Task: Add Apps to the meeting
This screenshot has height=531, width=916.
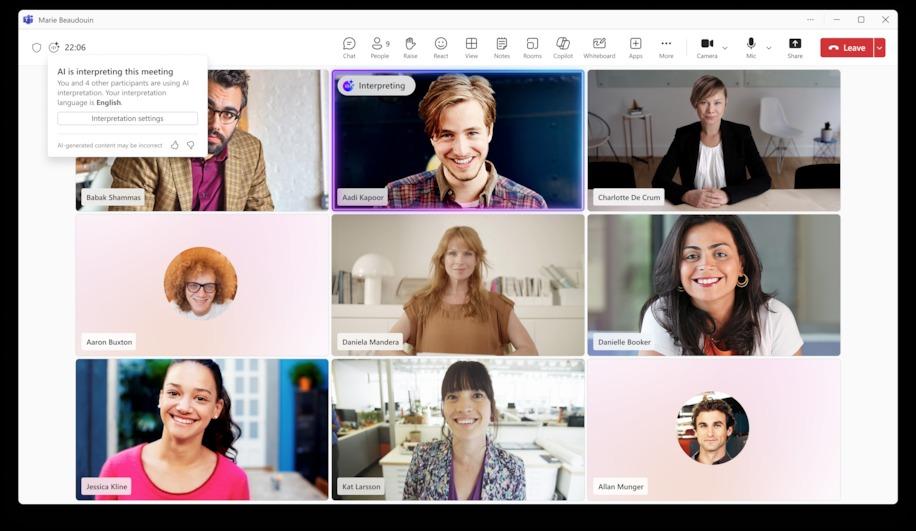Action: point(636,47)
